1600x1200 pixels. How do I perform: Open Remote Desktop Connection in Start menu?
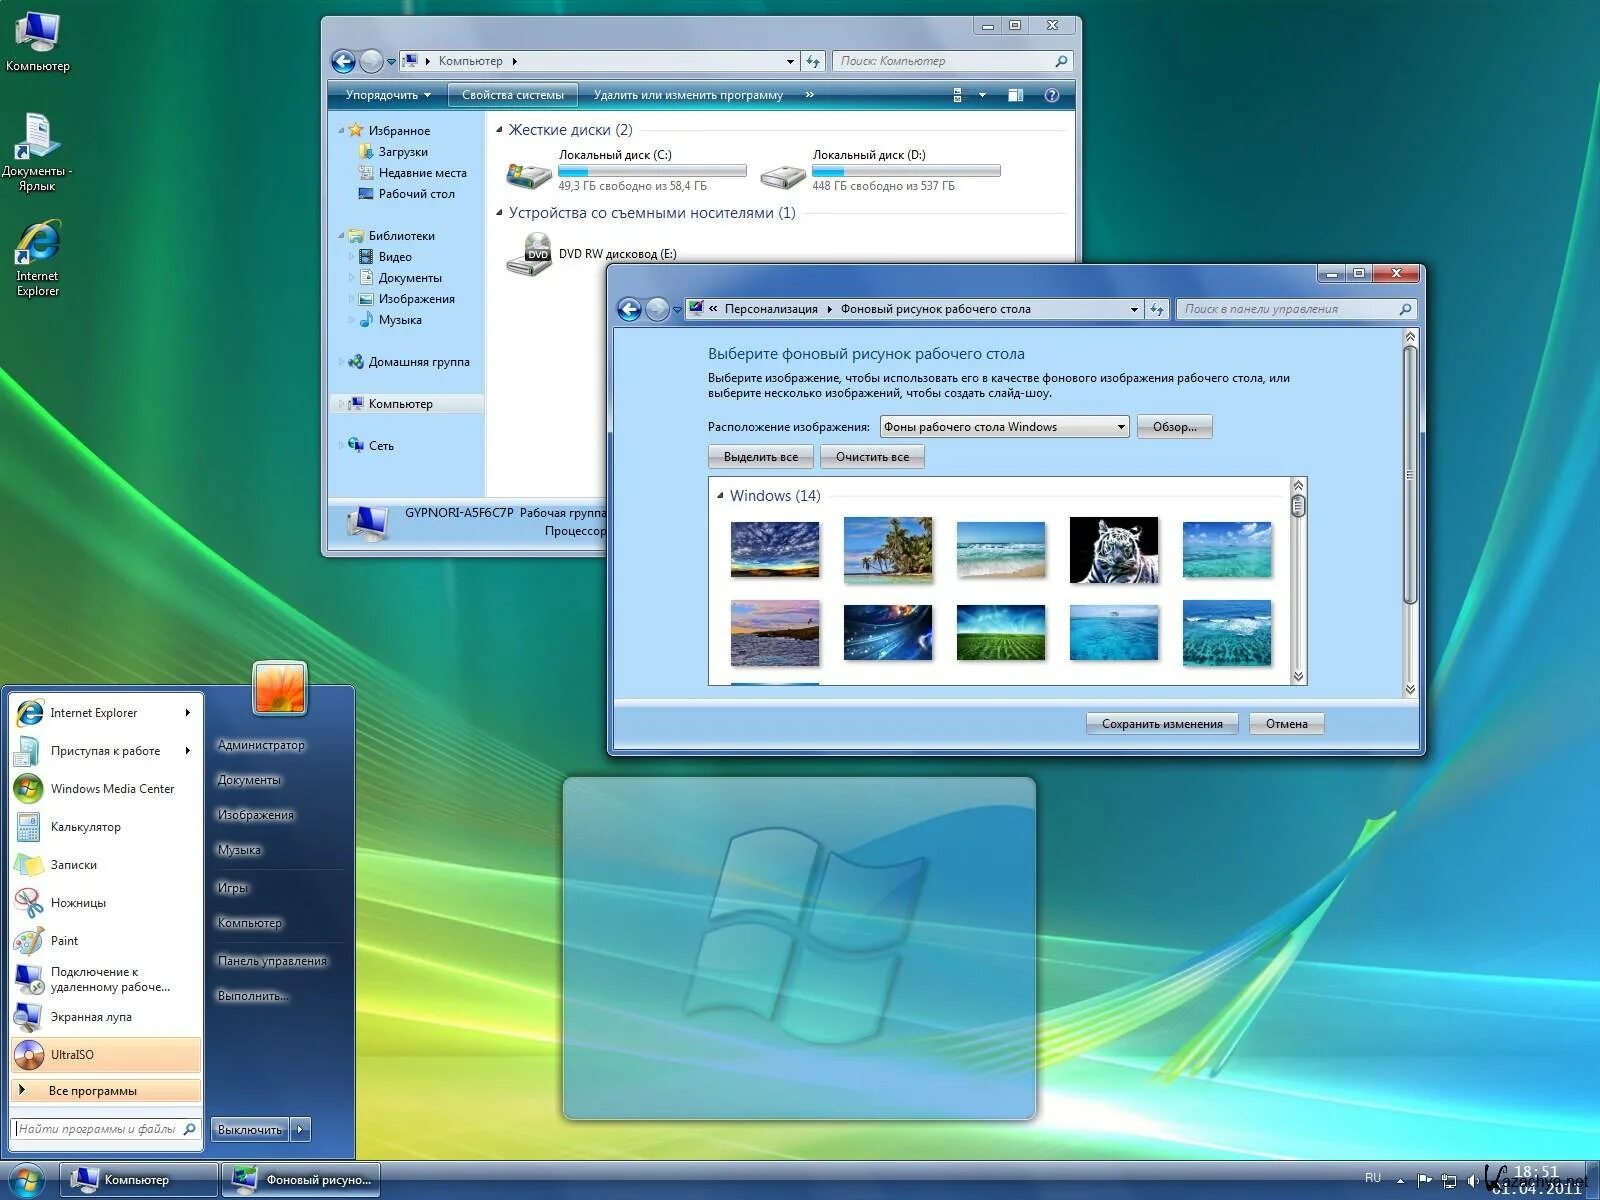pos(106,979)
